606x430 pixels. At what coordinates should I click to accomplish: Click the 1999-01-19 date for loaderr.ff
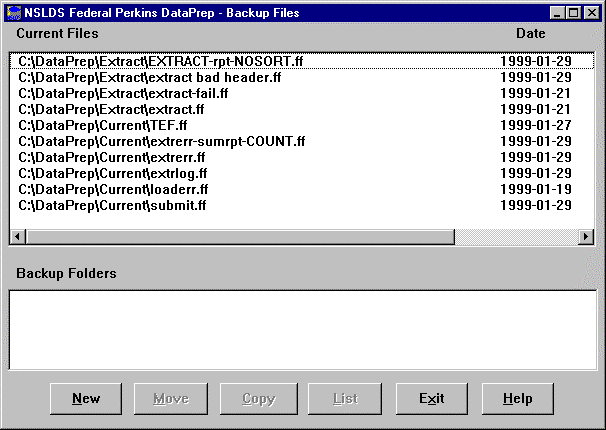tap(536, 189)
